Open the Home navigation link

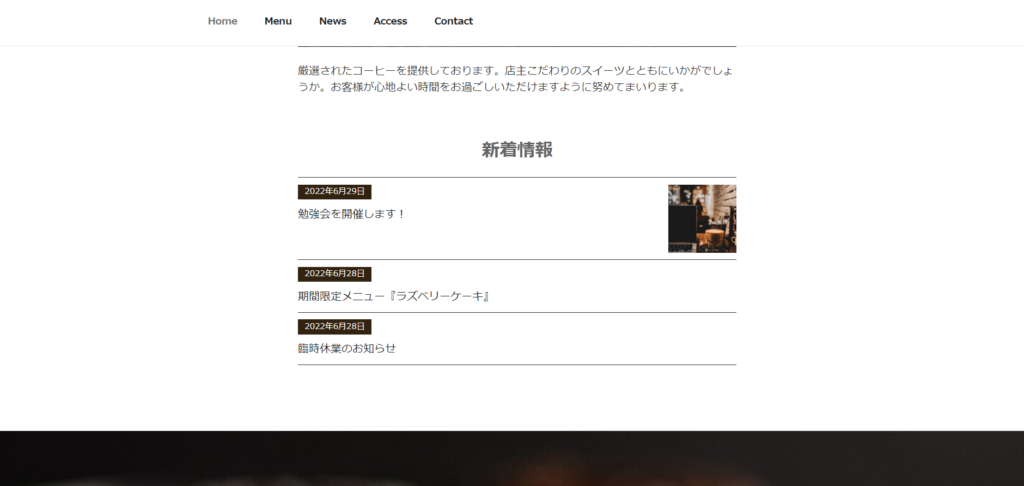tap(222, 21)
